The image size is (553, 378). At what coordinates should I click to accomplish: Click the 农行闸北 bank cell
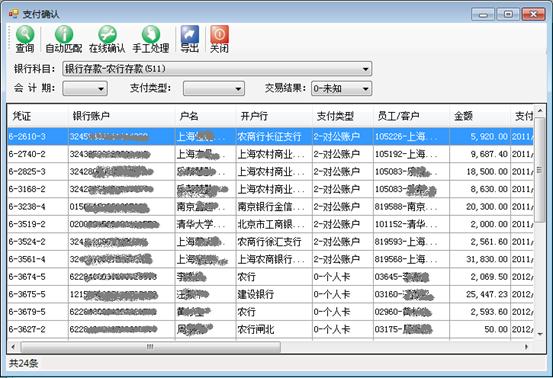click(274, 329)
